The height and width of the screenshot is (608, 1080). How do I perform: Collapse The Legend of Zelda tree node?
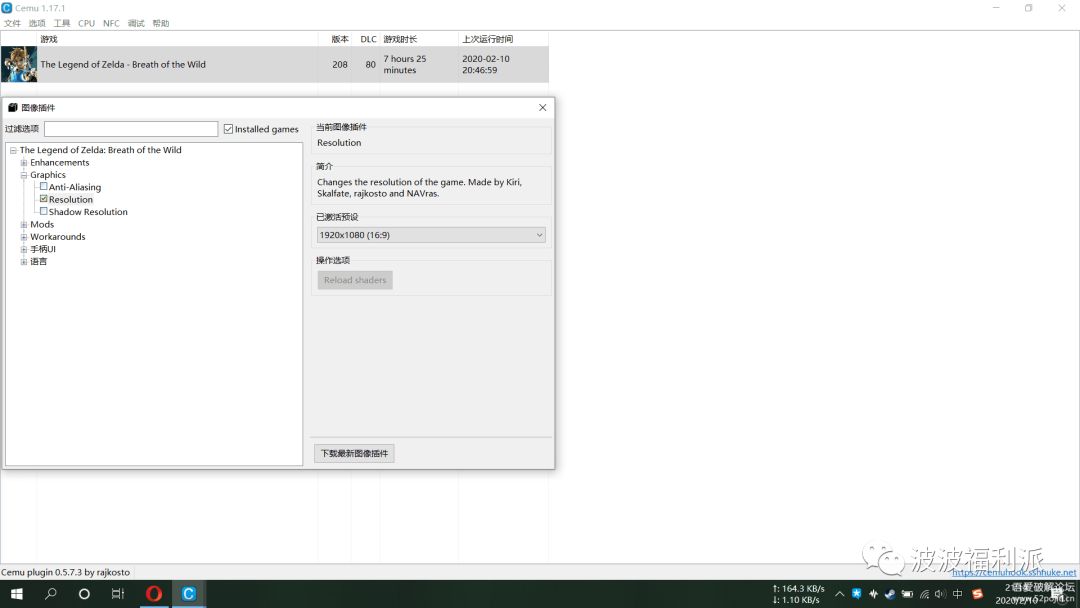13,150
